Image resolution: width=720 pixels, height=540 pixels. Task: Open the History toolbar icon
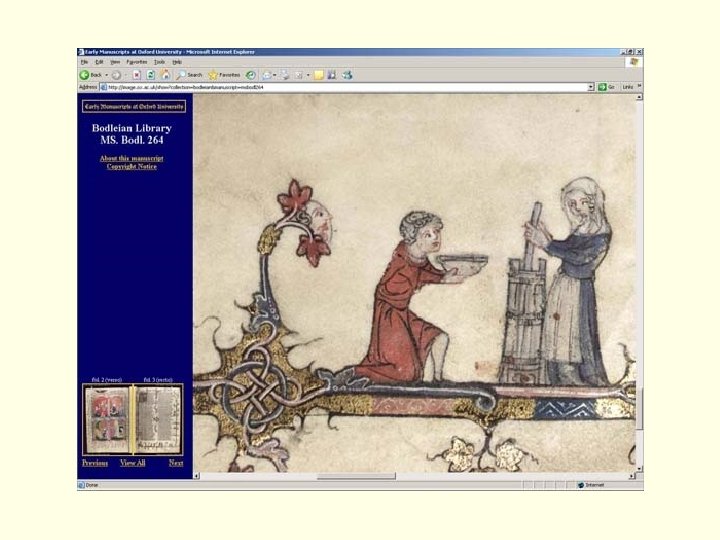click(250, 75)
